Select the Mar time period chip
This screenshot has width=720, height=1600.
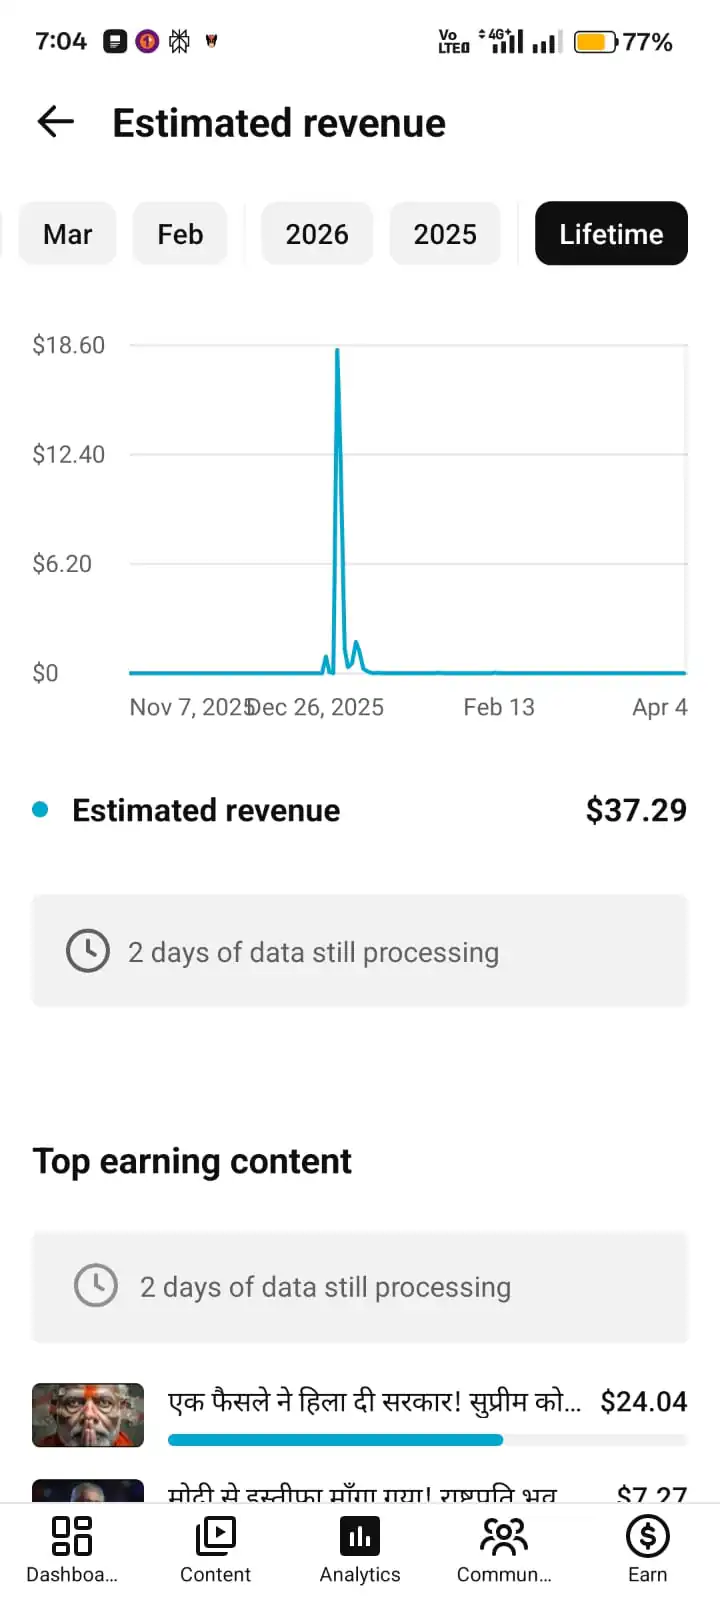(68, 234)
